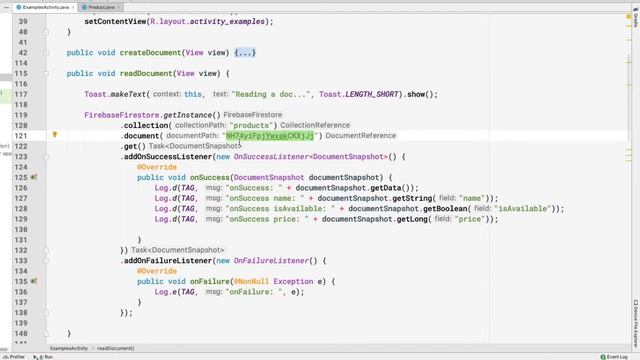The height and width of the screenshot is (360, 640).
Task: Open the Event Log
Action: point(614,357)
